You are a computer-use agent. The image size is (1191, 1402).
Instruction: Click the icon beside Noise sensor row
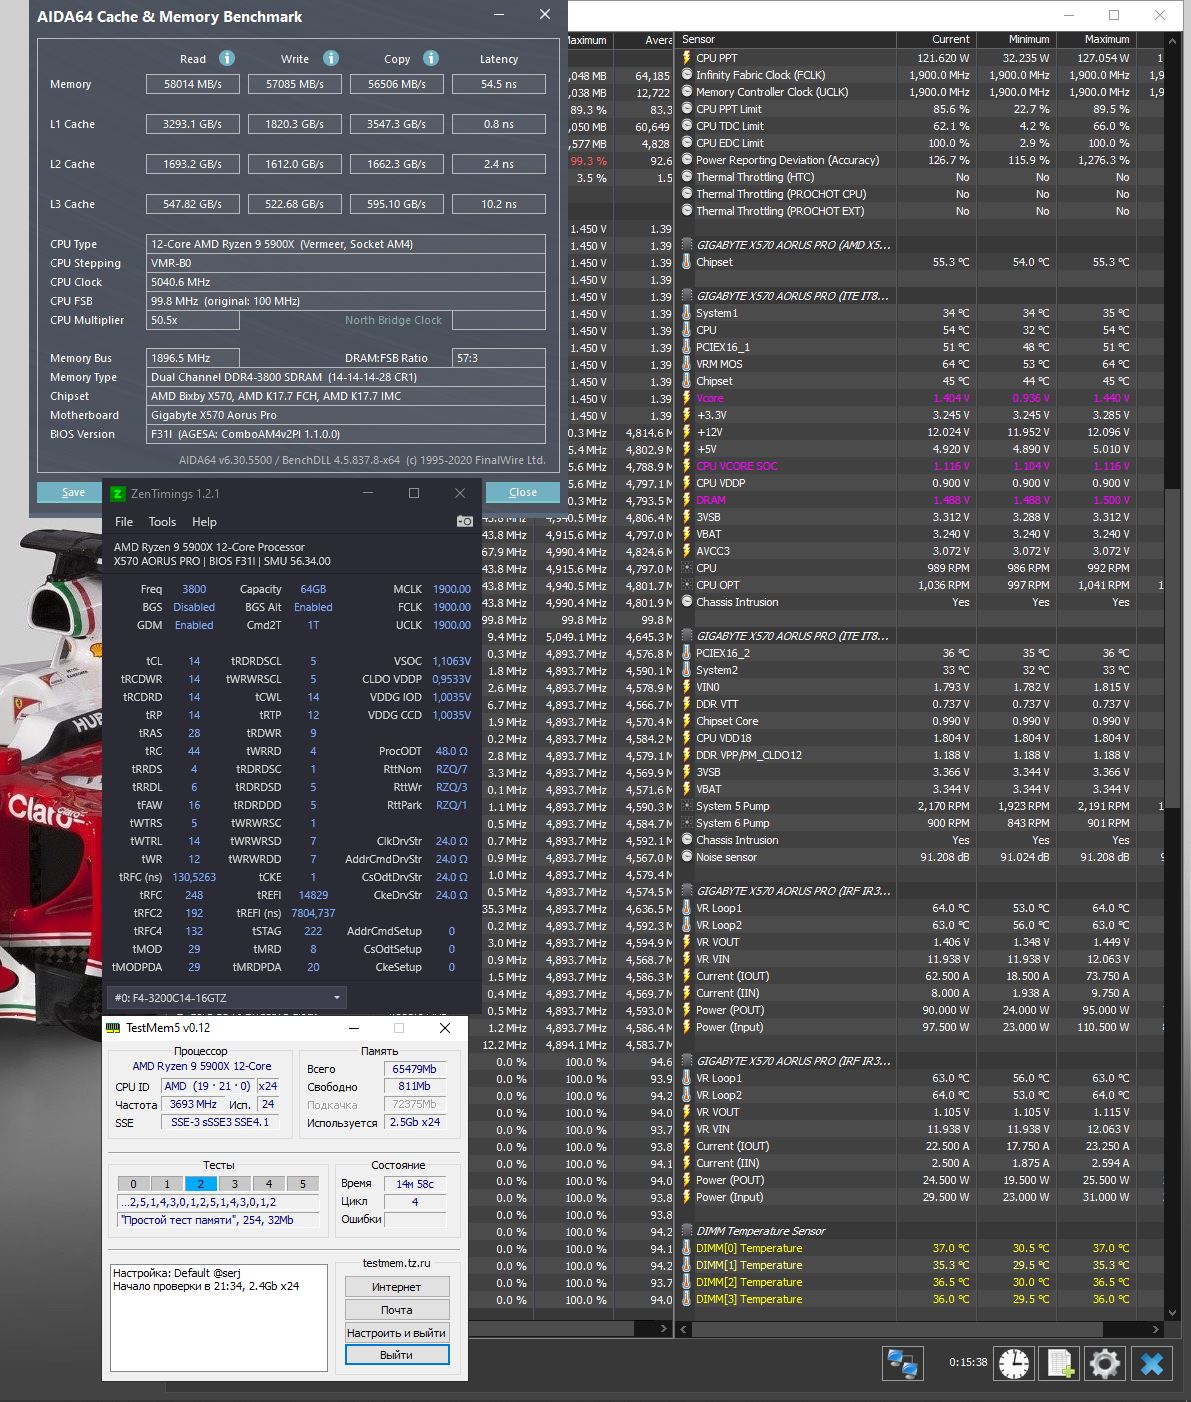687,857
